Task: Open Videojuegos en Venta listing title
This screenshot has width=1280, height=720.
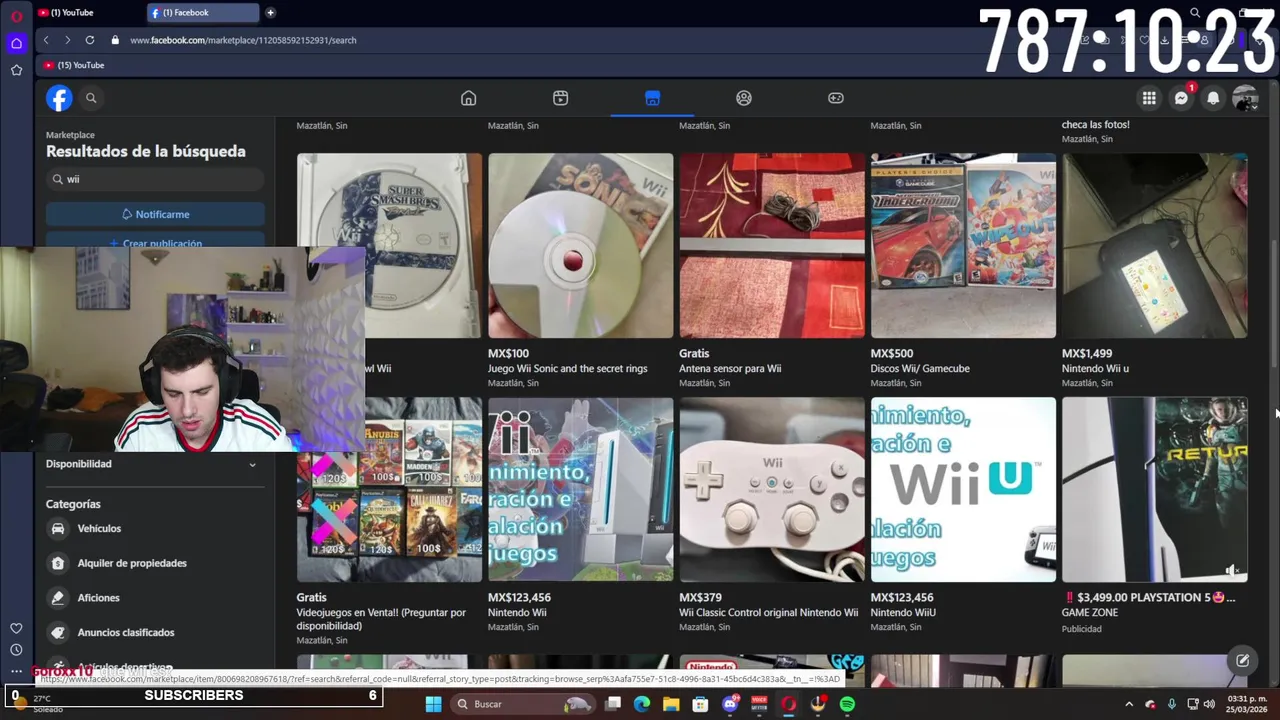Action: coord(381,619)
